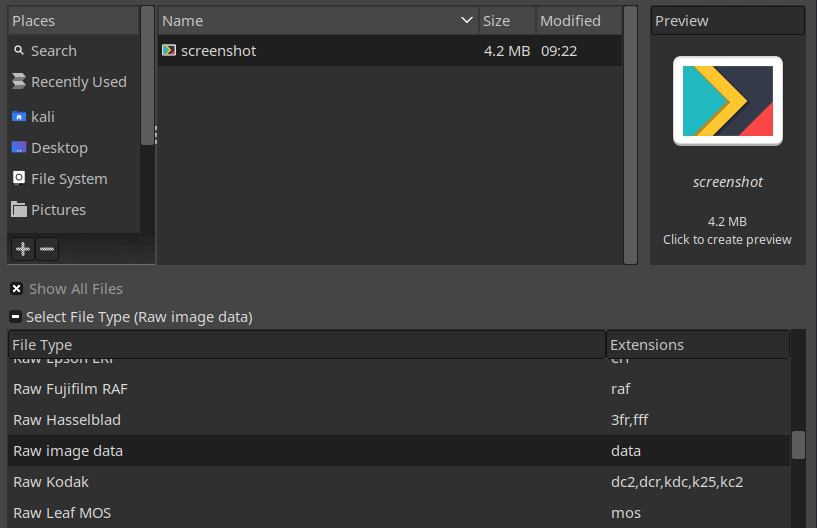The width and height of the screenshot is (817, 528).
Task: Select the screenshot file row
Action: tap(390, 51)
